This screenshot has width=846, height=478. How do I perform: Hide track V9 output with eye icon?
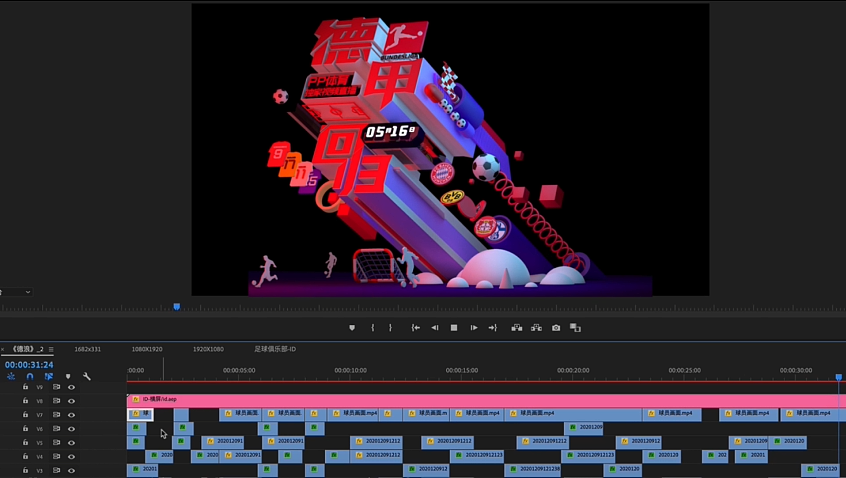71,387
